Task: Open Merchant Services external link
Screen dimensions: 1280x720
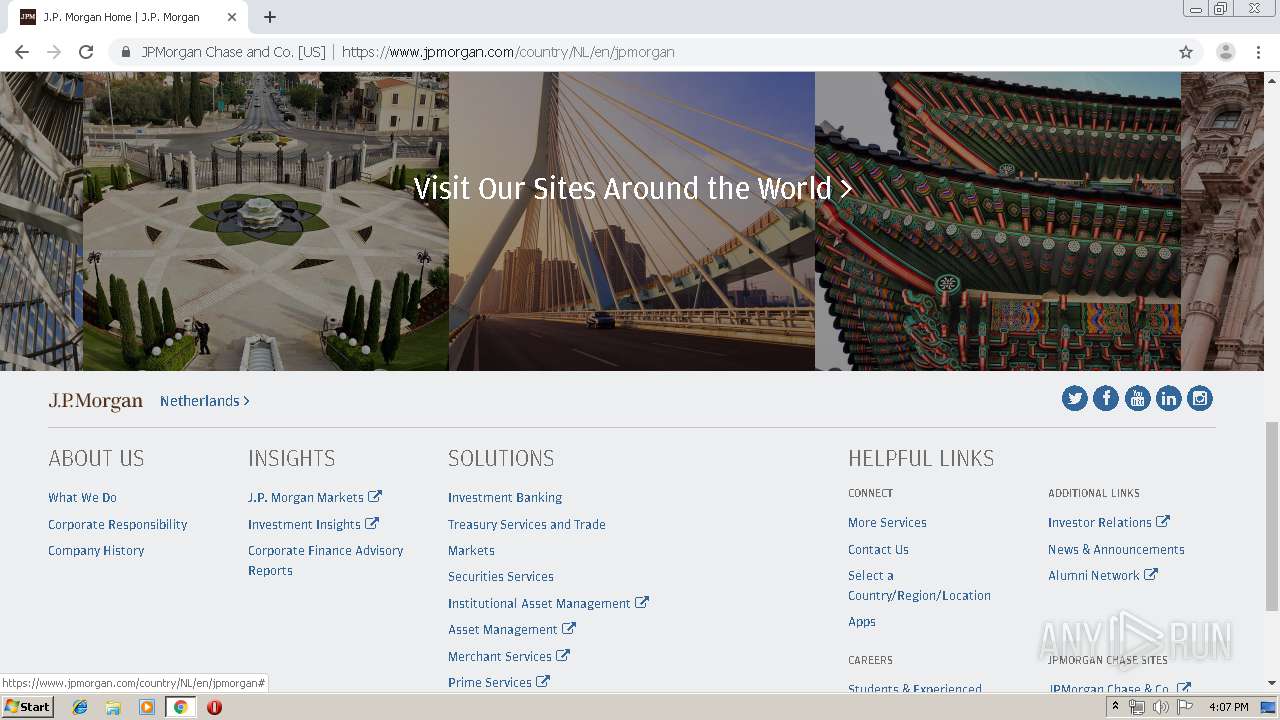Action: pos(509,656)
